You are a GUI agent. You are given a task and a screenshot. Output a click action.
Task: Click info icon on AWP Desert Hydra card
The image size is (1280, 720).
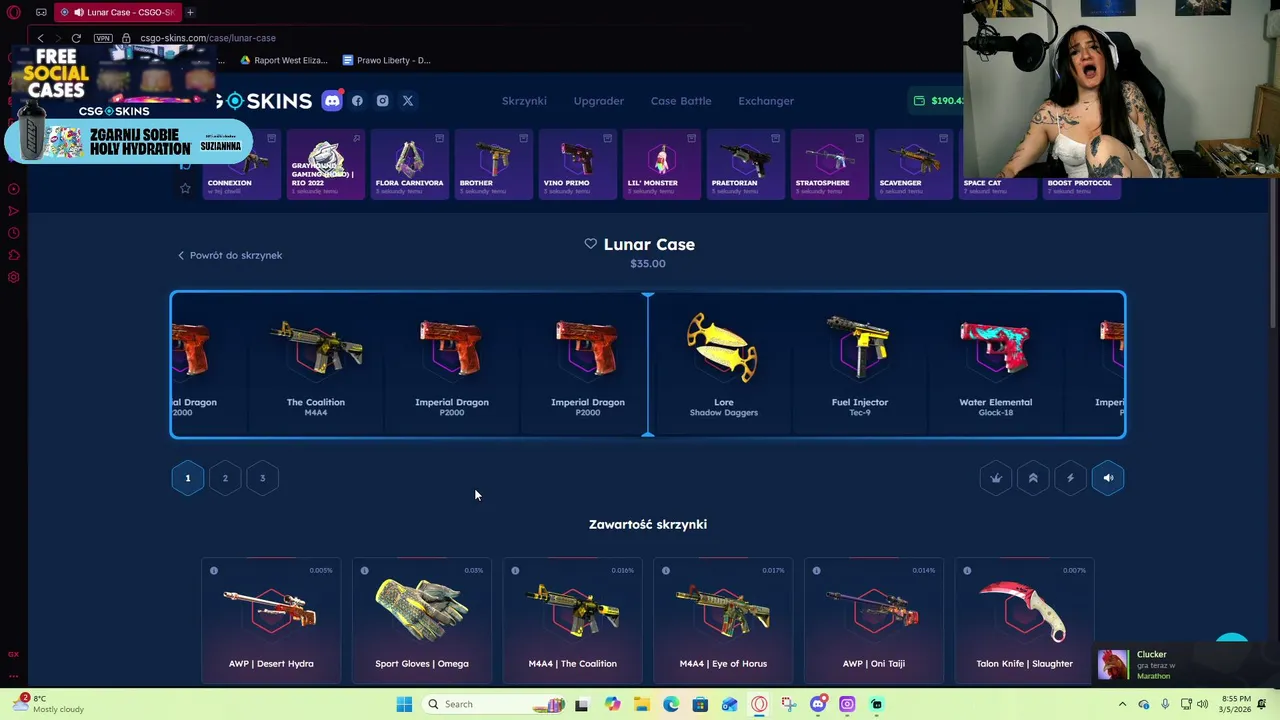coord(213,570)
